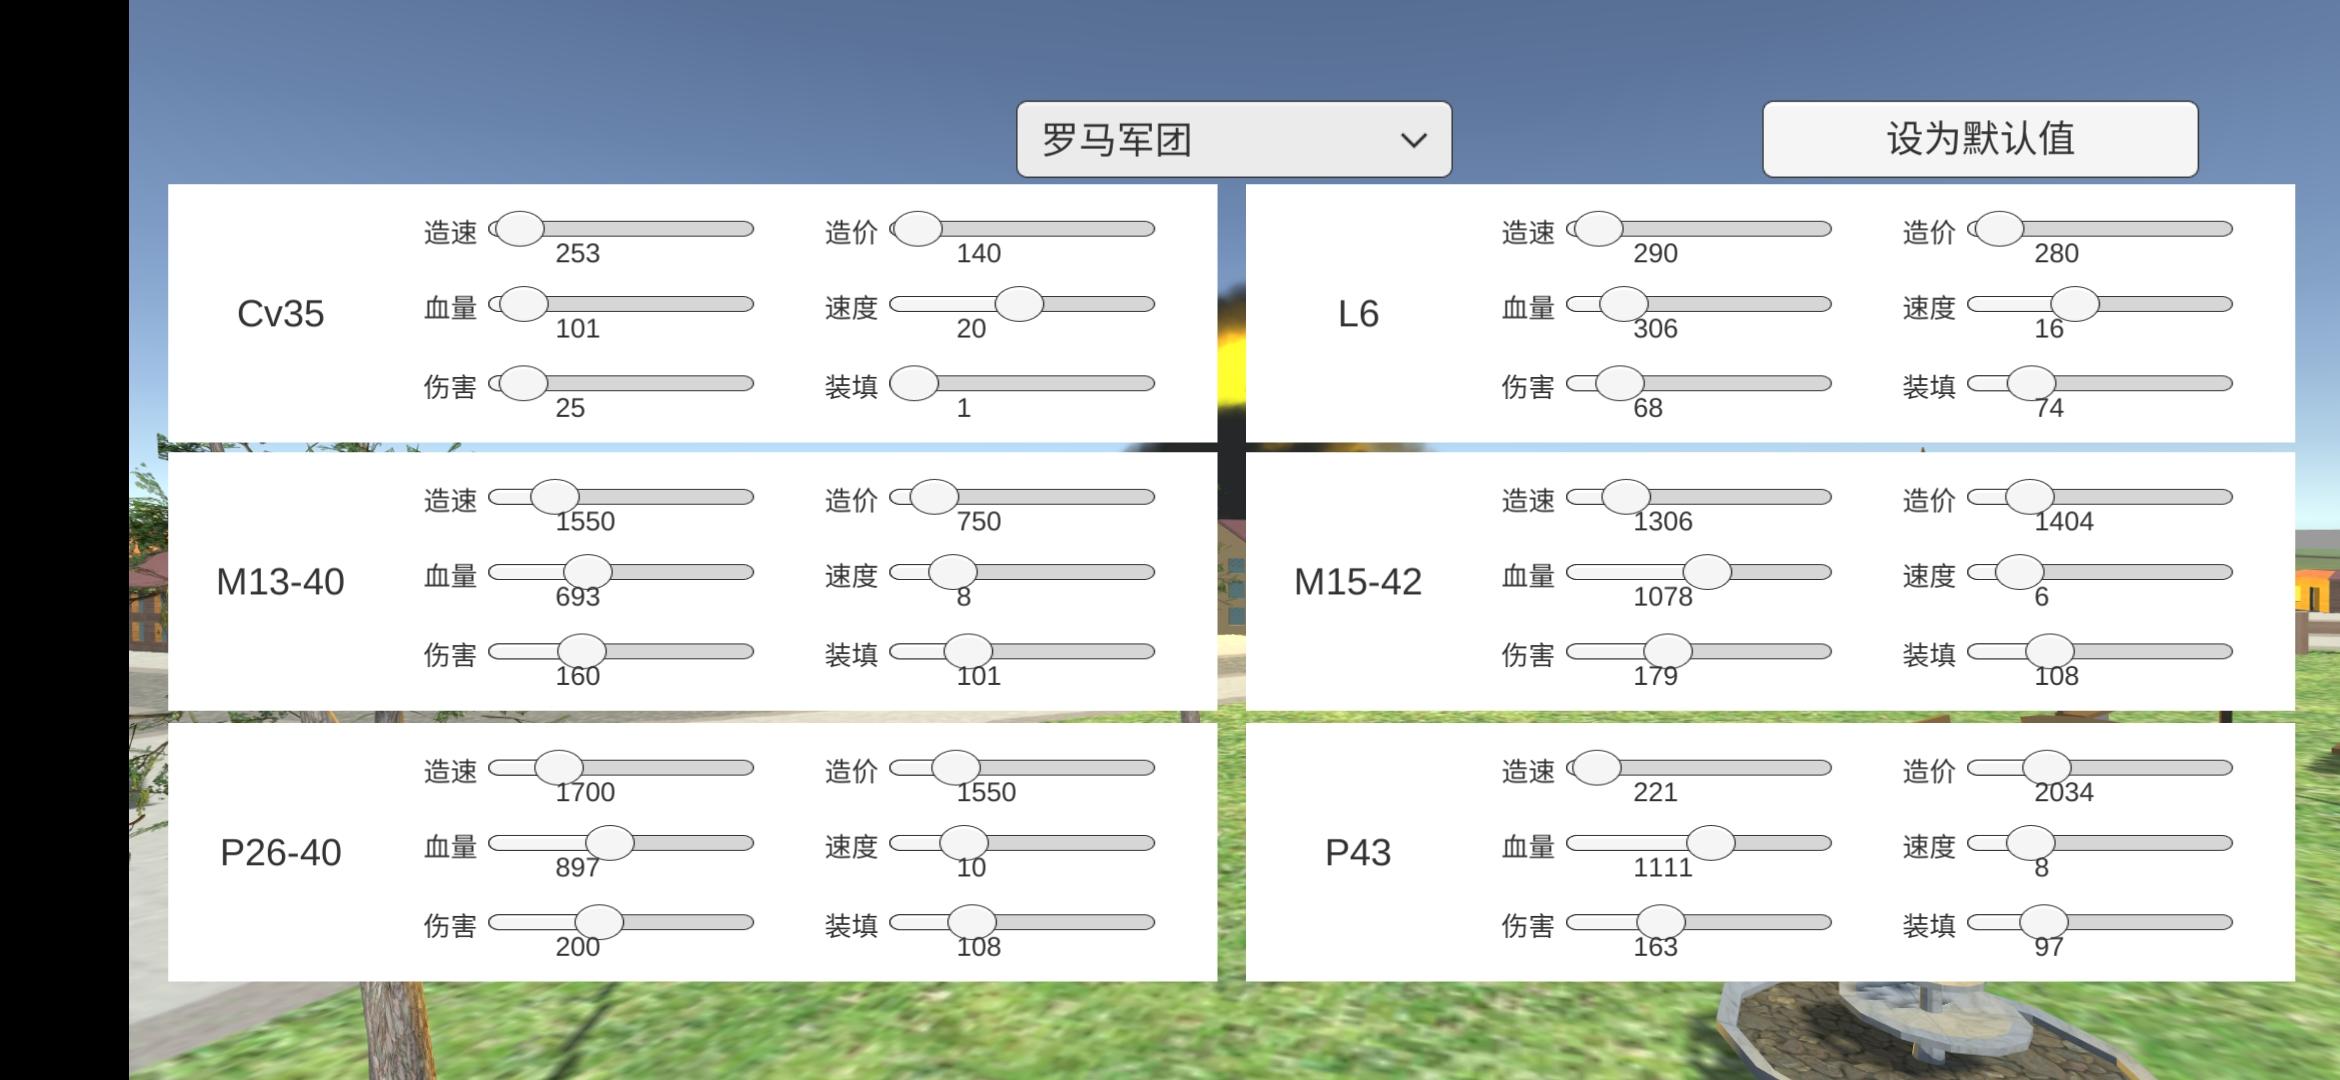Click the Cv35 血量 slider handle
The image size is (2340, 1080).
click(x=524, y=304)
